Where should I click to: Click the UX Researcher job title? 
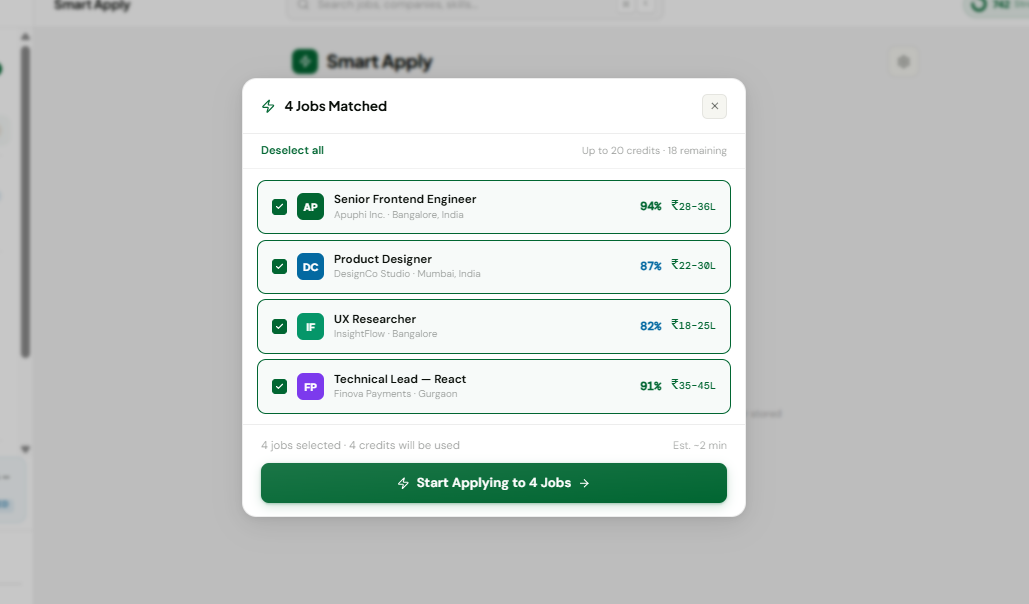point(375,319)
